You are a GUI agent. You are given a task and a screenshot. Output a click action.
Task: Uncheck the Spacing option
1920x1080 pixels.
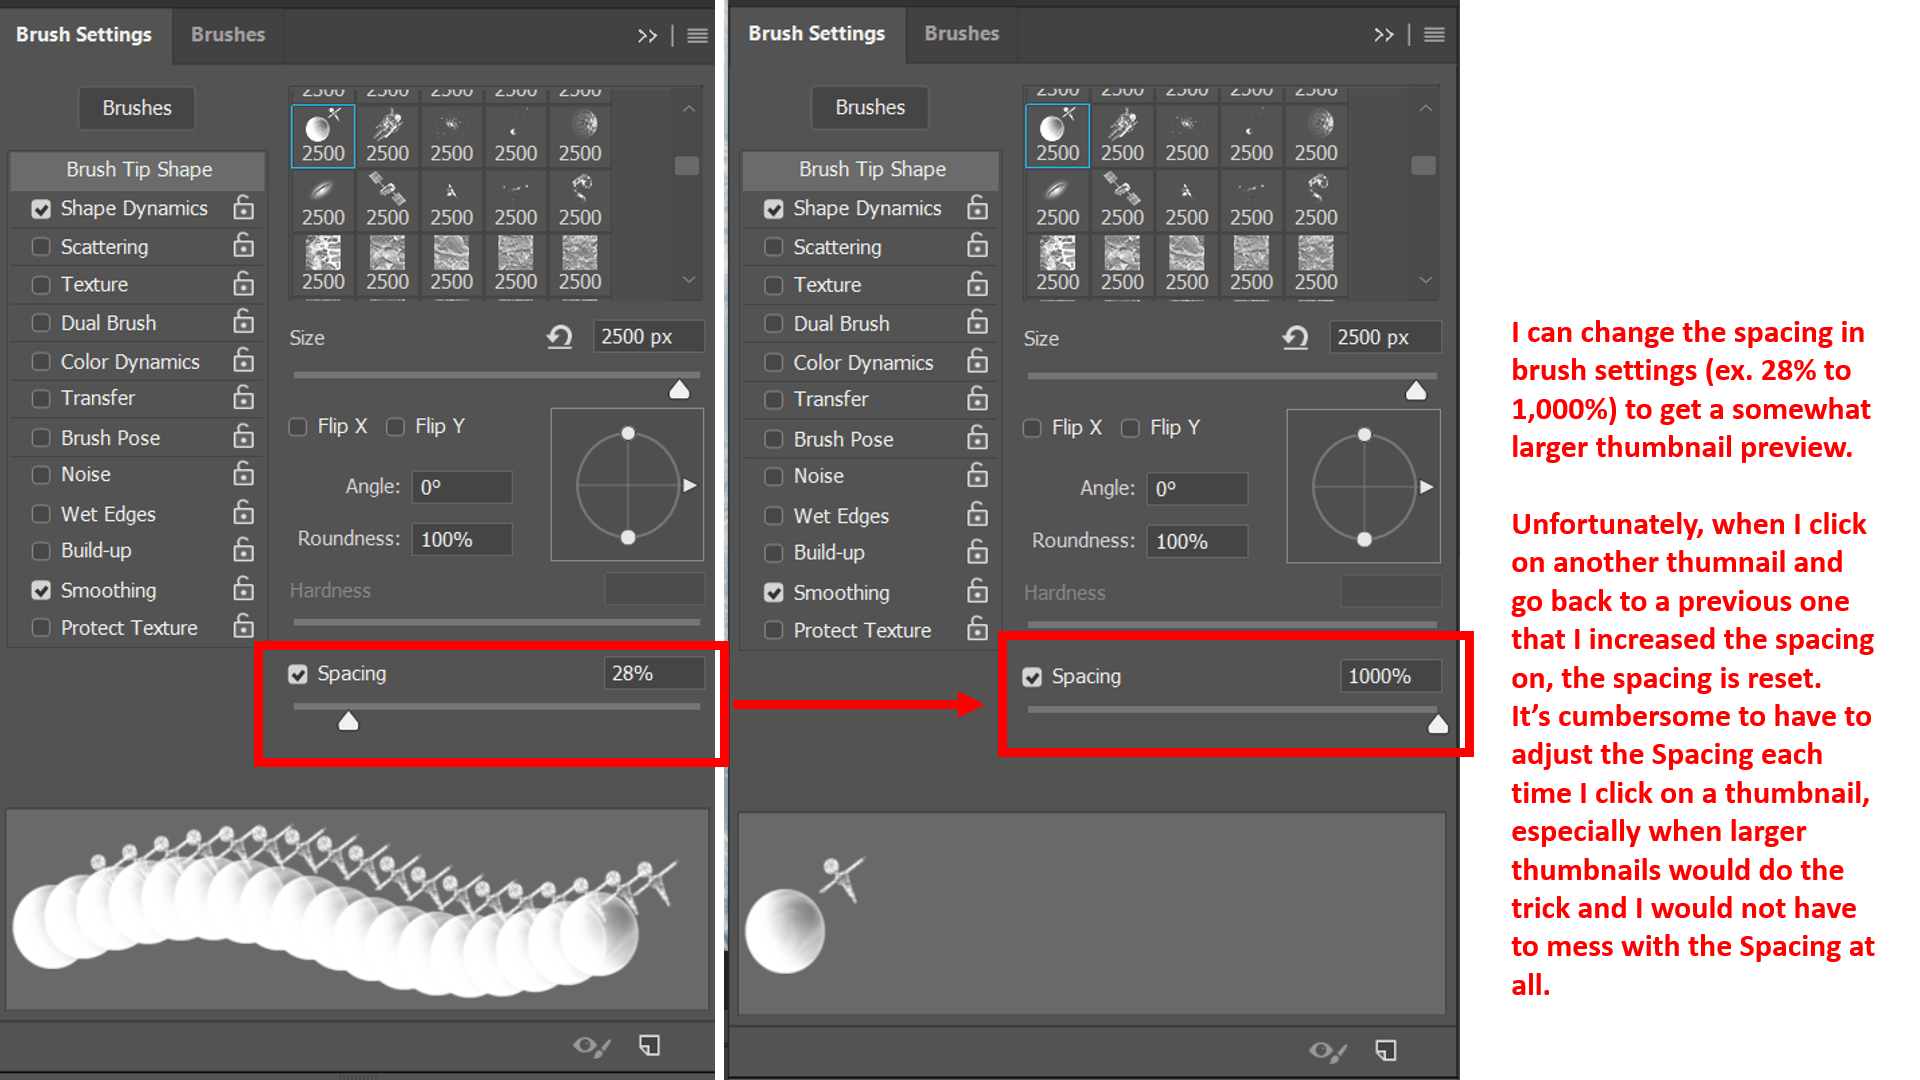(297, 673)
